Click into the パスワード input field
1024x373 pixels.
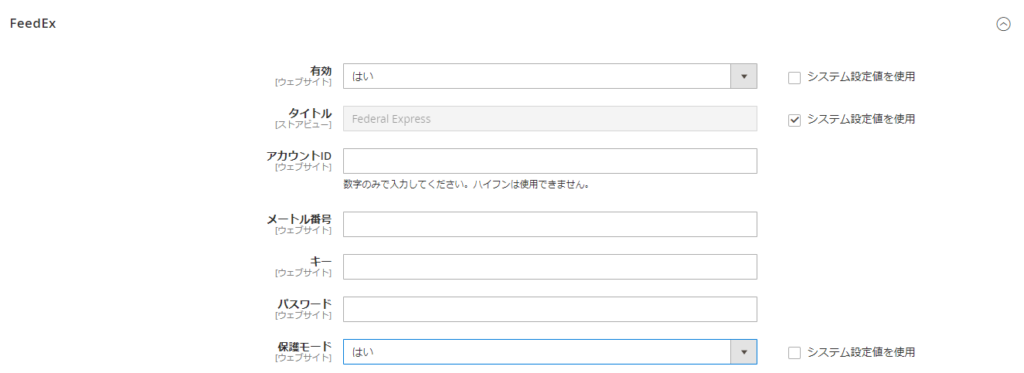[550, 309]
